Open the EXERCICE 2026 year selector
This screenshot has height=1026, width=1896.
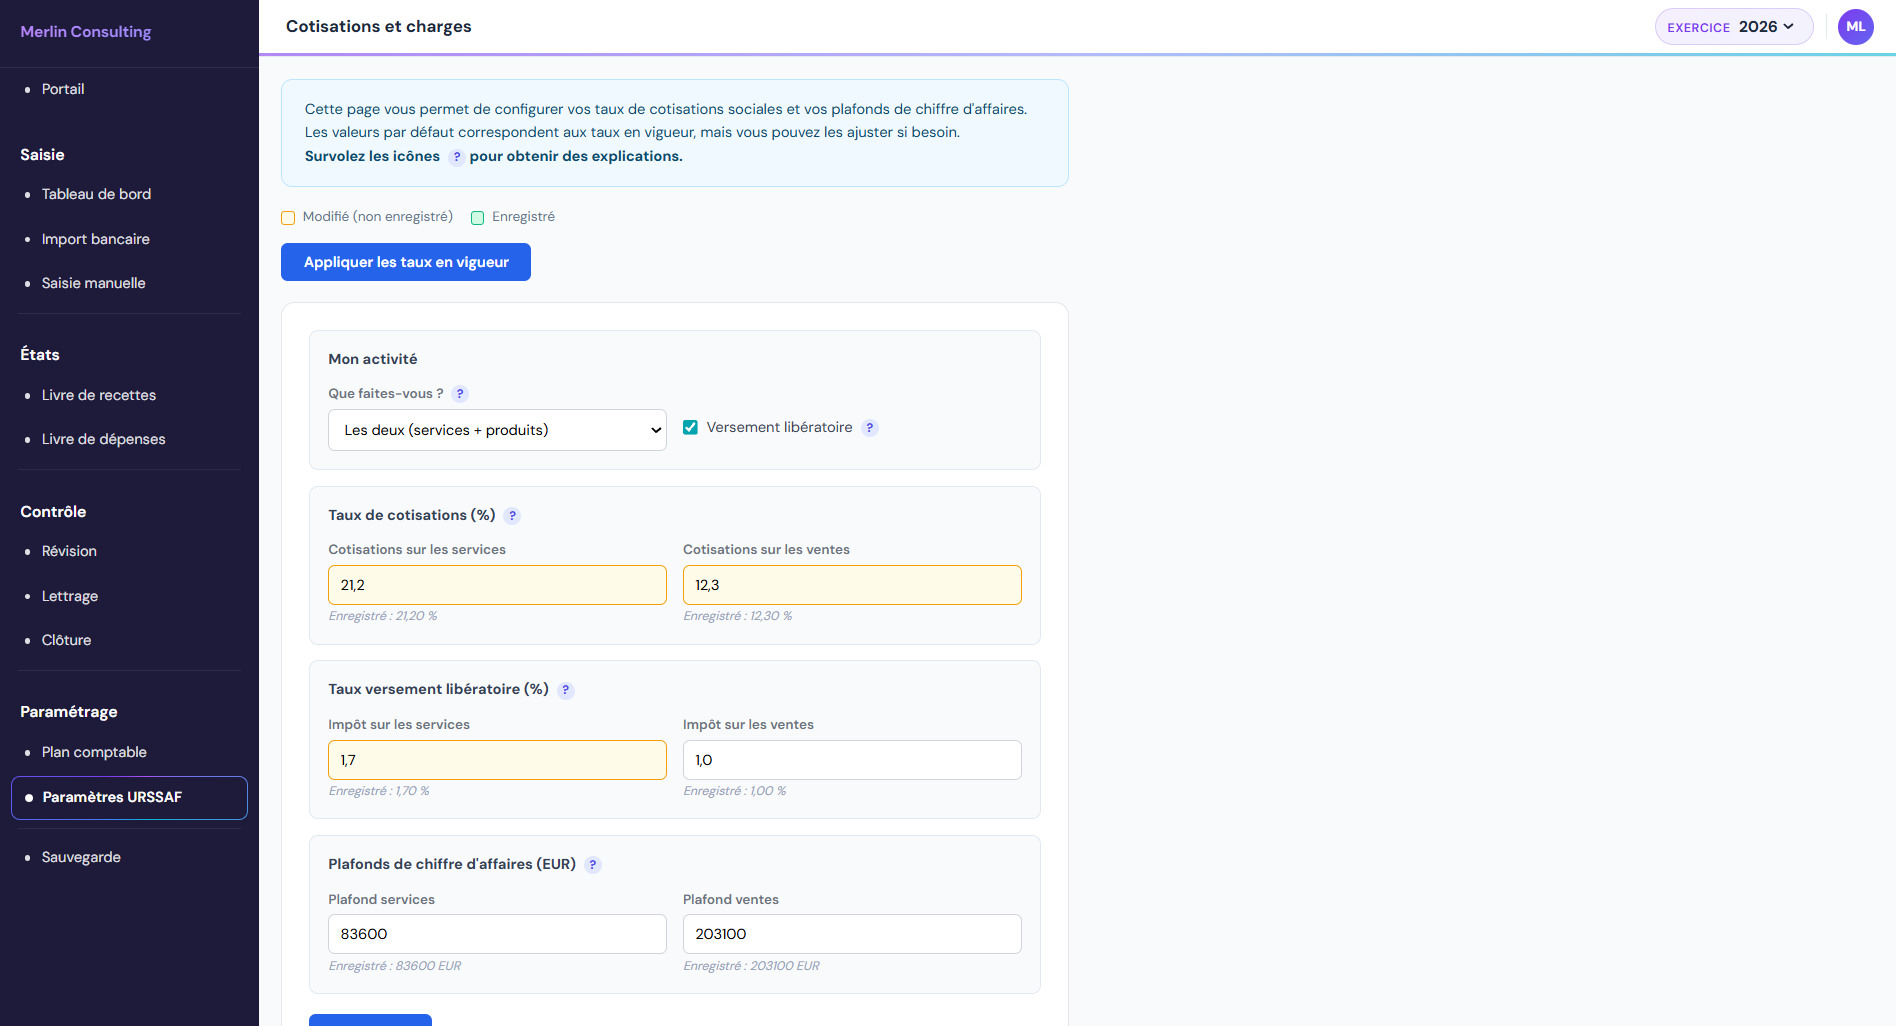[x=1732, y=27]
